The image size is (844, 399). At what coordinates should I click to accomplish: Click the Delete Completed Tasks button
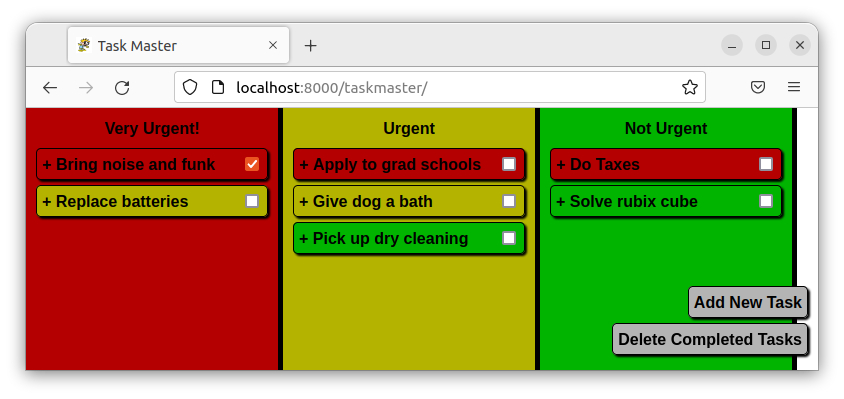[x=709, y=339]
